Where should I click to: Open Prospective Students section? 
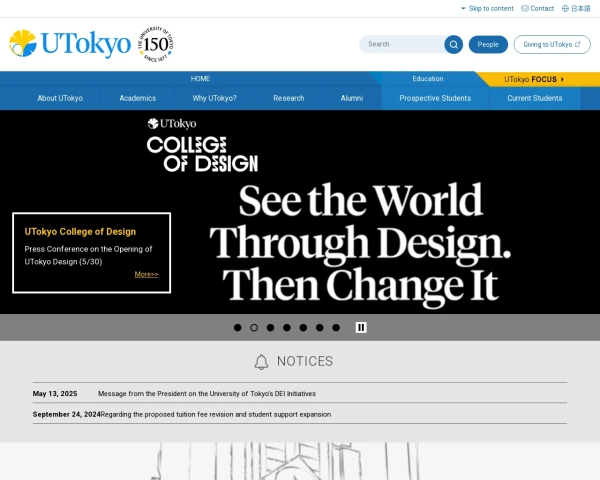click(x=435, y=98)
